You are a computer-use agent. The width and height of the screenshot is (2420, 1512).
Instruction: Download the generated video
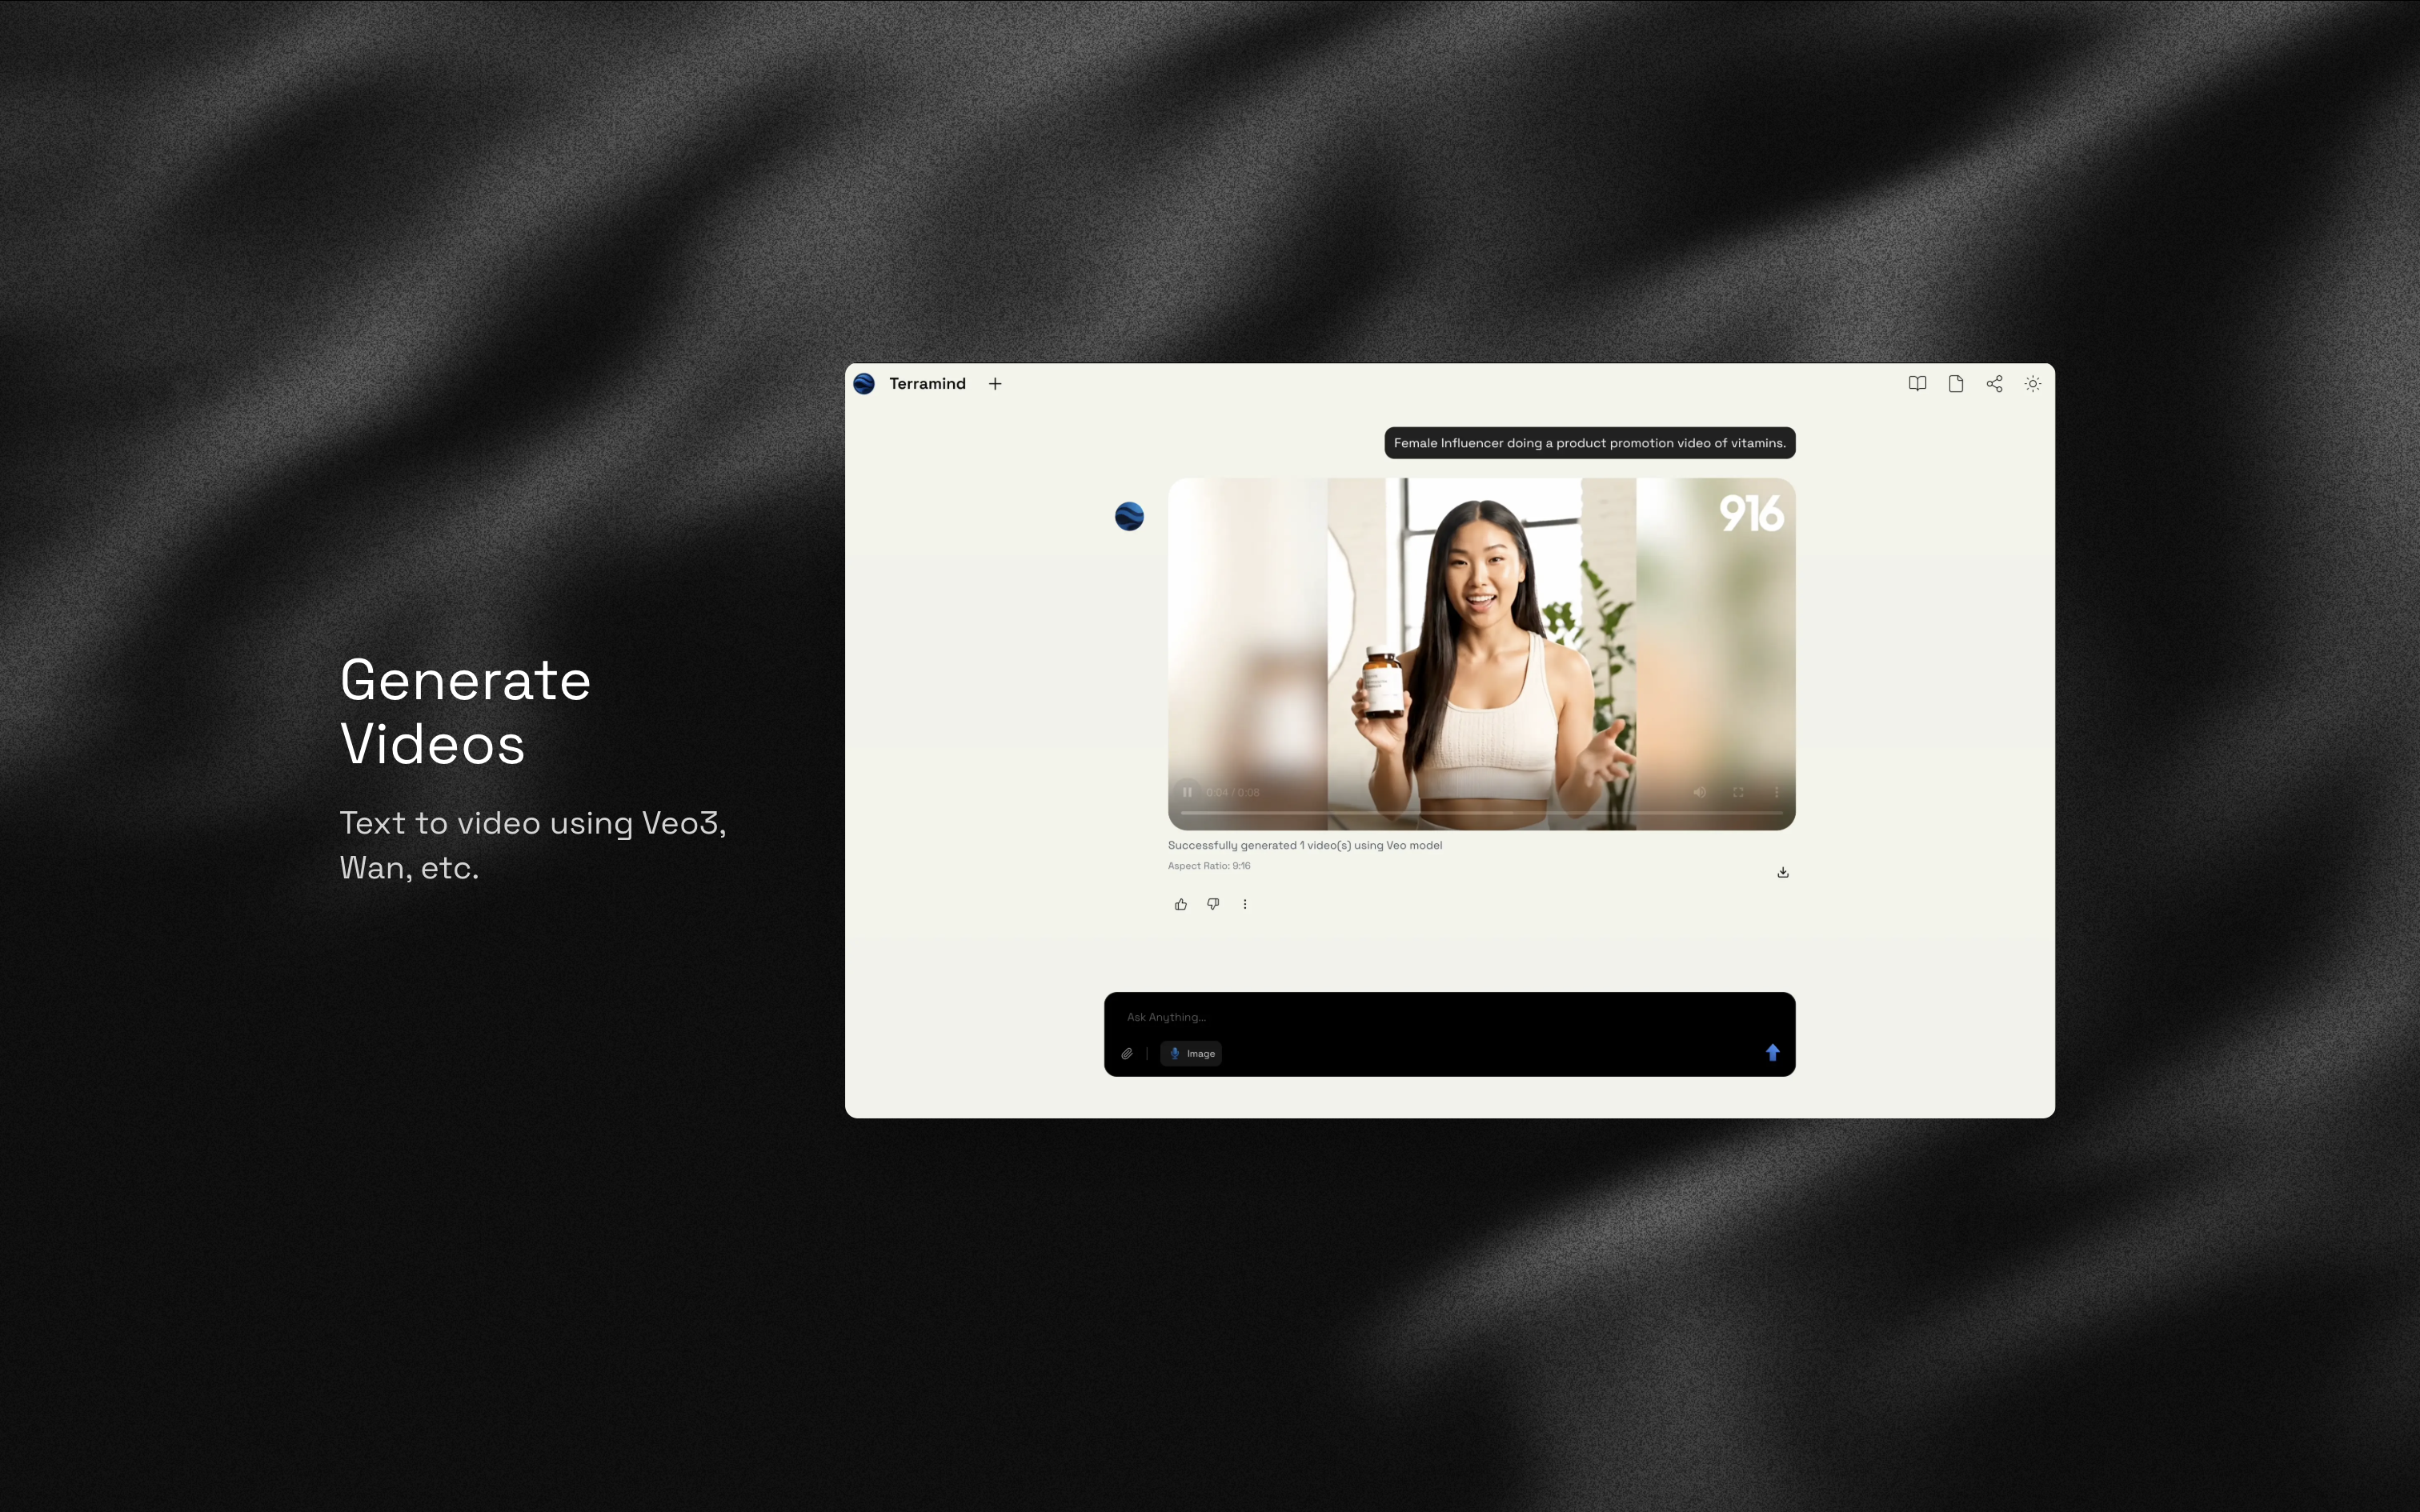[x=1782, y=872]
